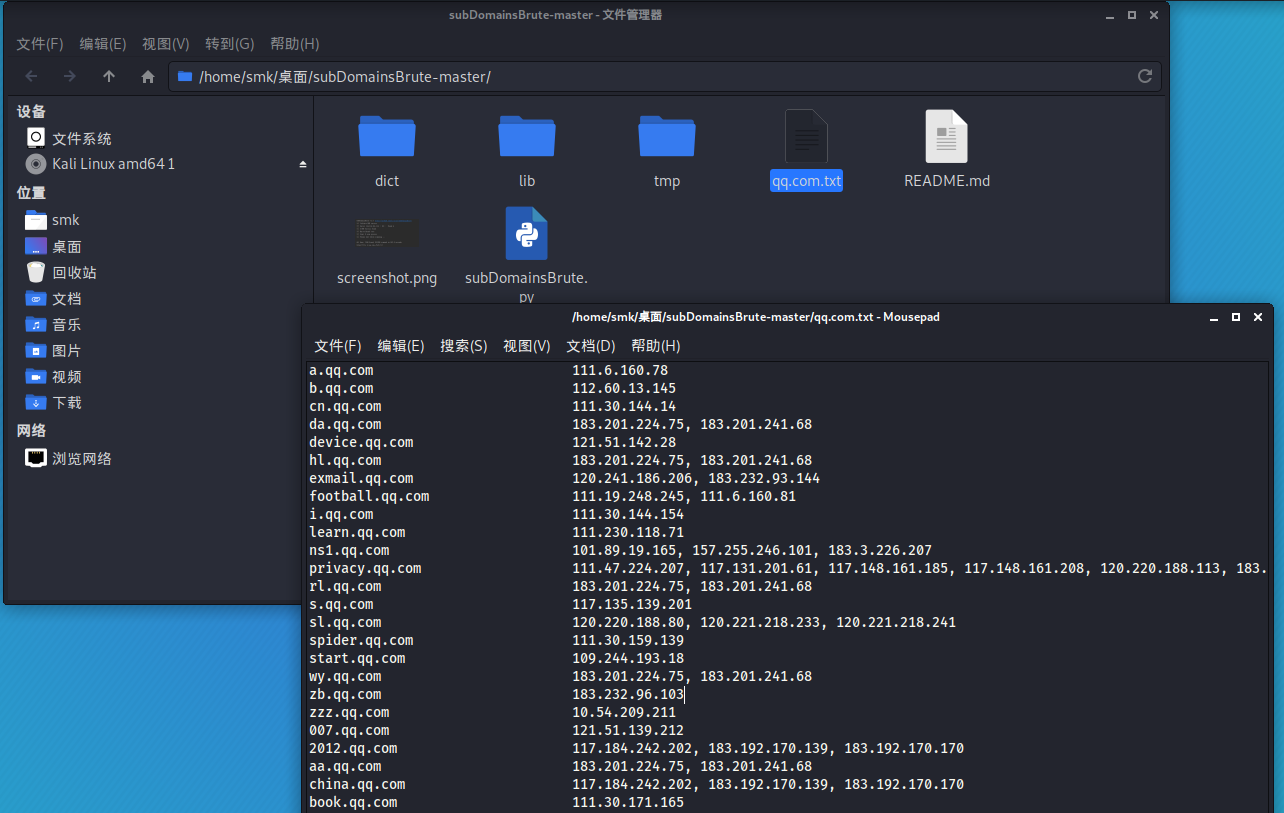Close the file manager window

pyautogui.click(x=1154, y=15)
